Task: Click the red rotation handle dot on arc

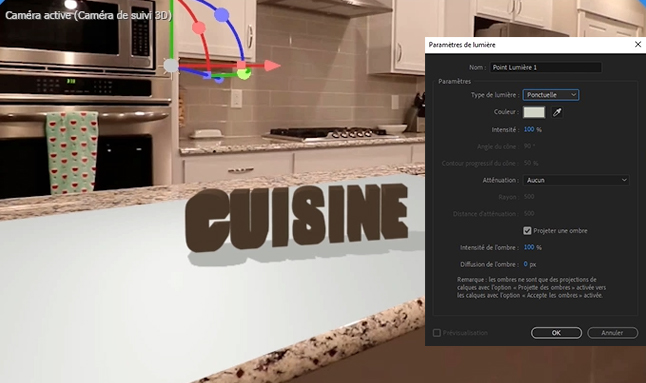Action: [x=199, y=28]
